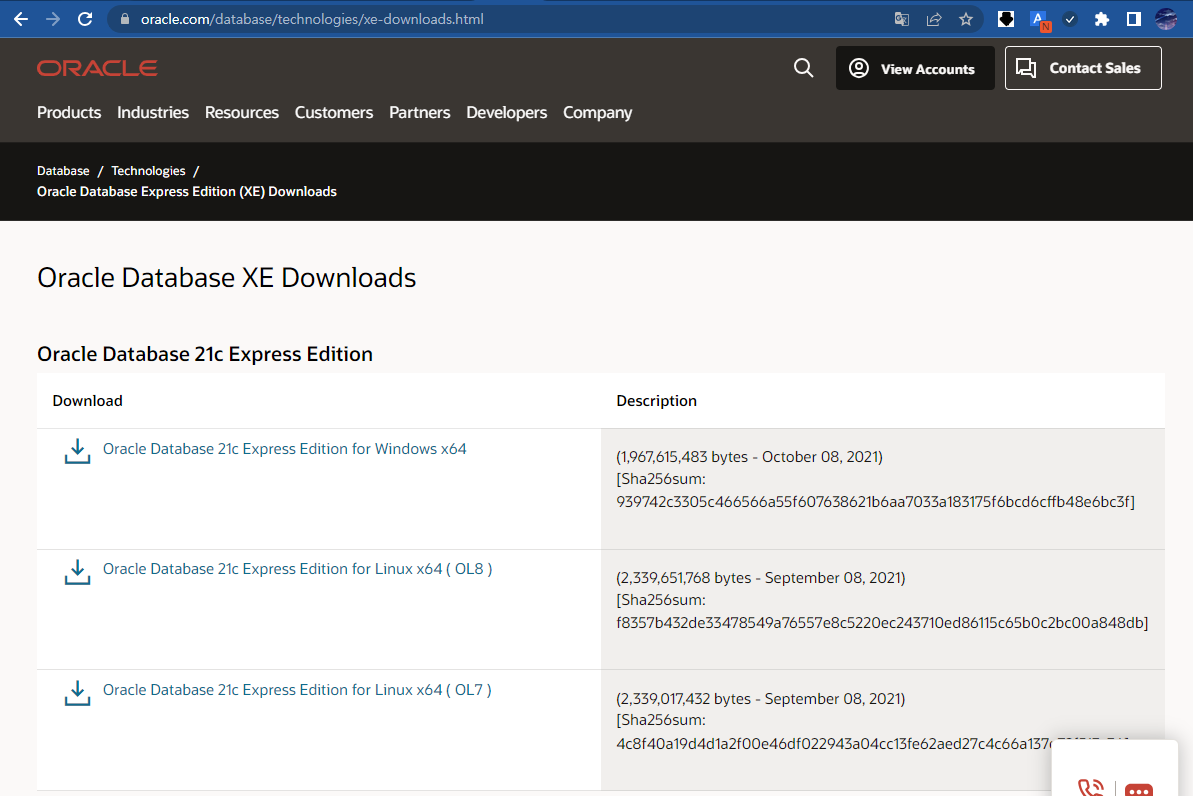Bookmark this page with the star
1193x796 pixels.
point(966,19)
